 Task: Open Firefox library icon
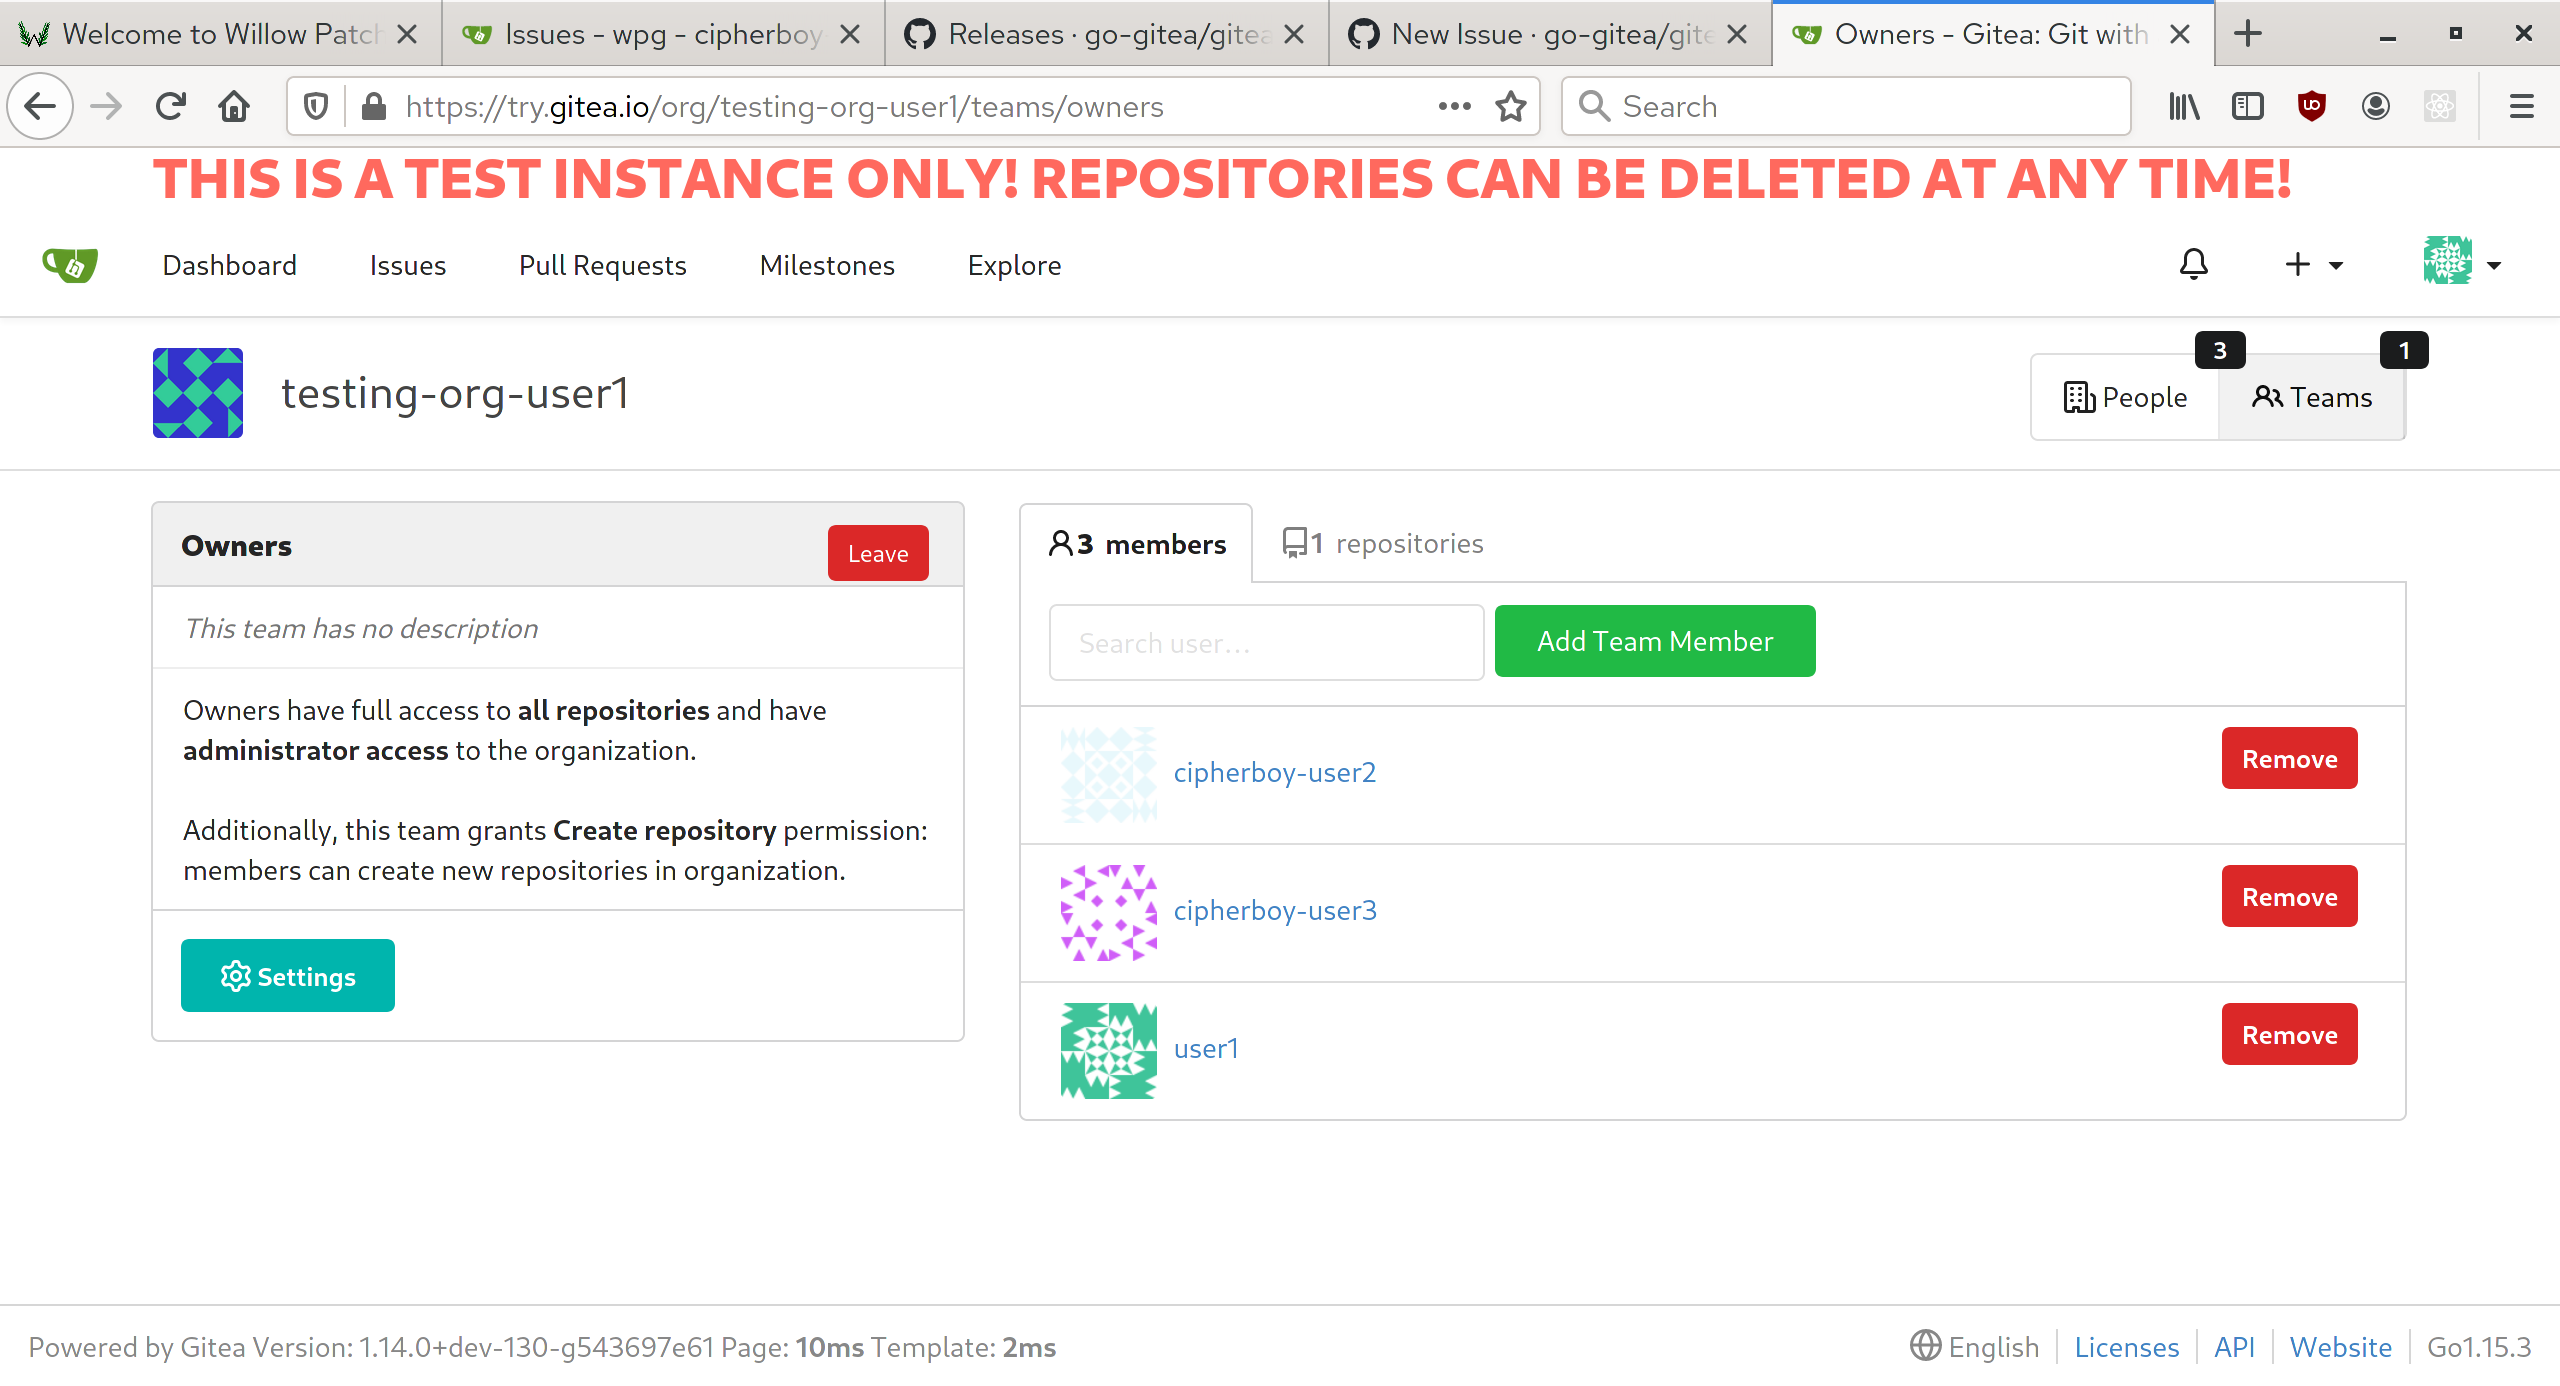pos(2184,106)
